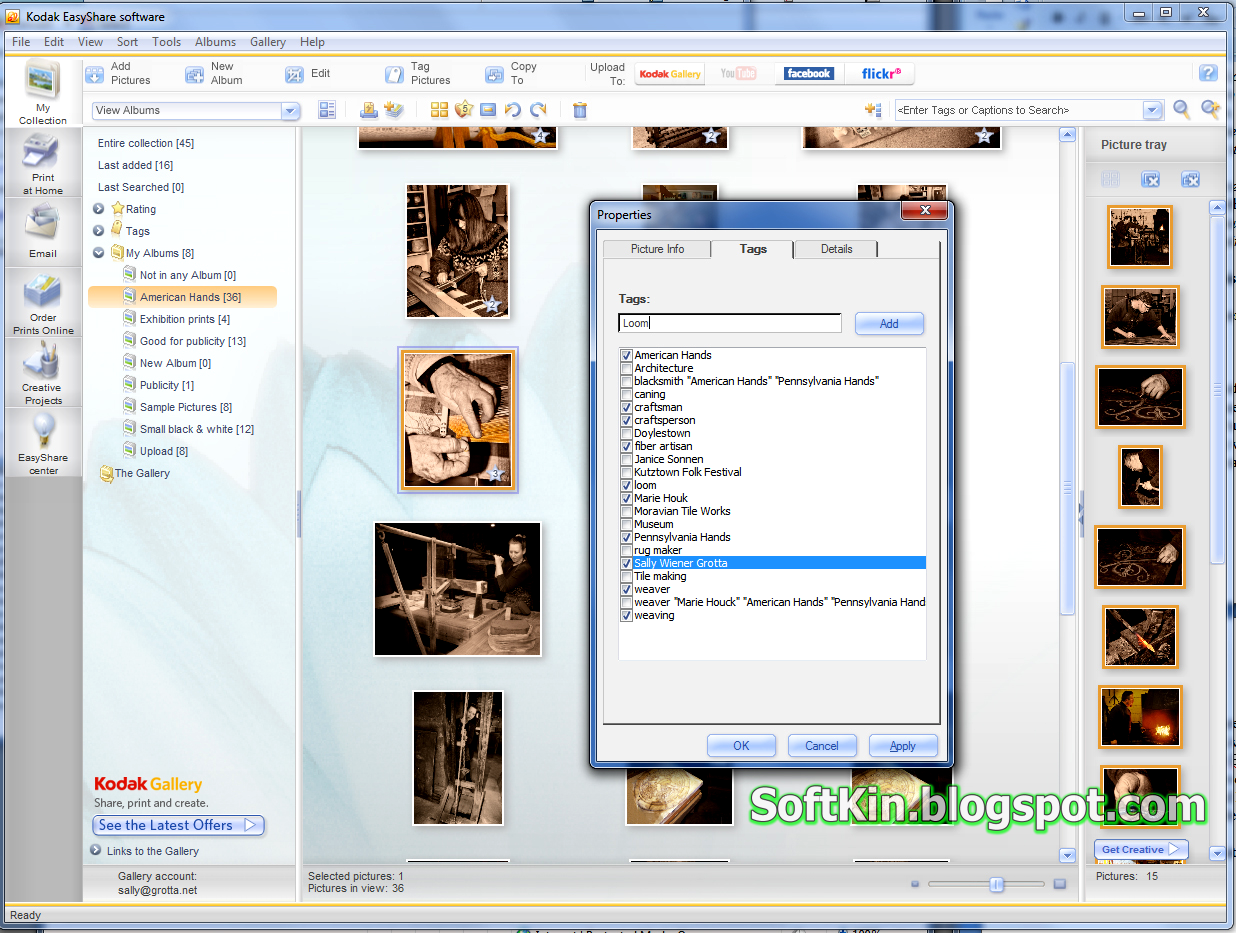Click the Edit pictures icon

[x=294, y=73]
